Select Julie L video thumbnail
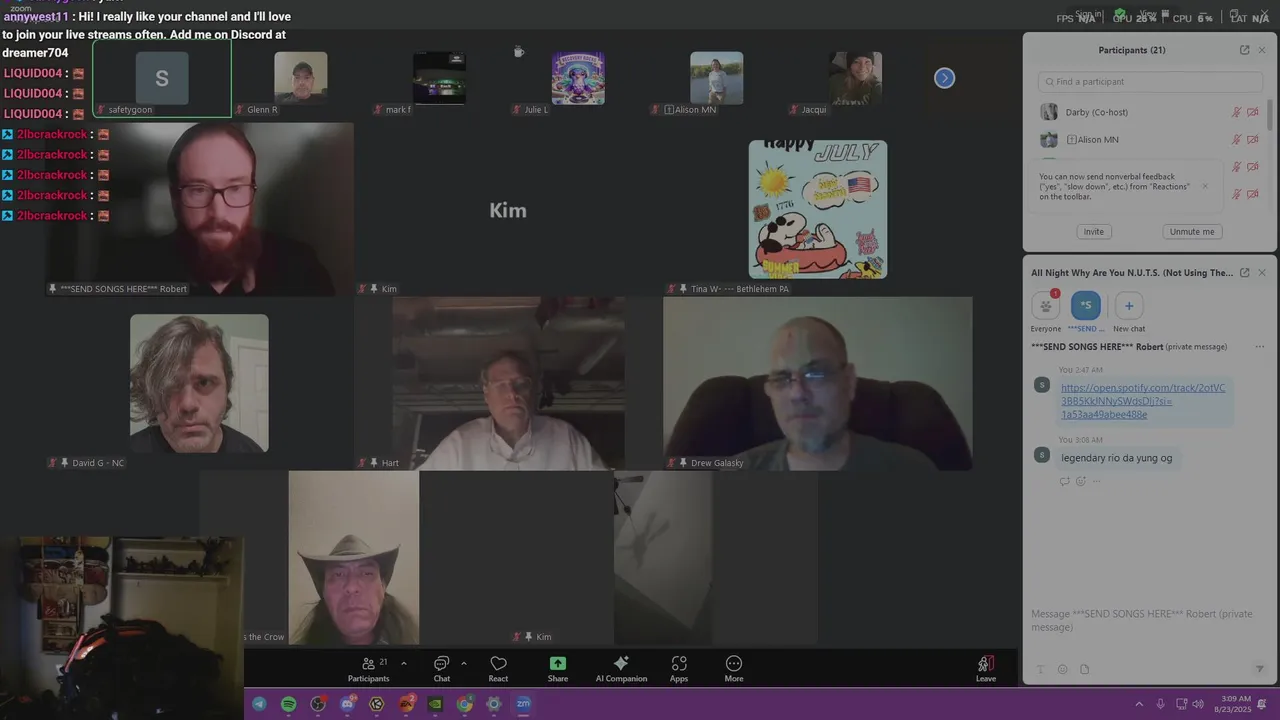This screenshot has height=720, width=1280. (x=578, y=79)
